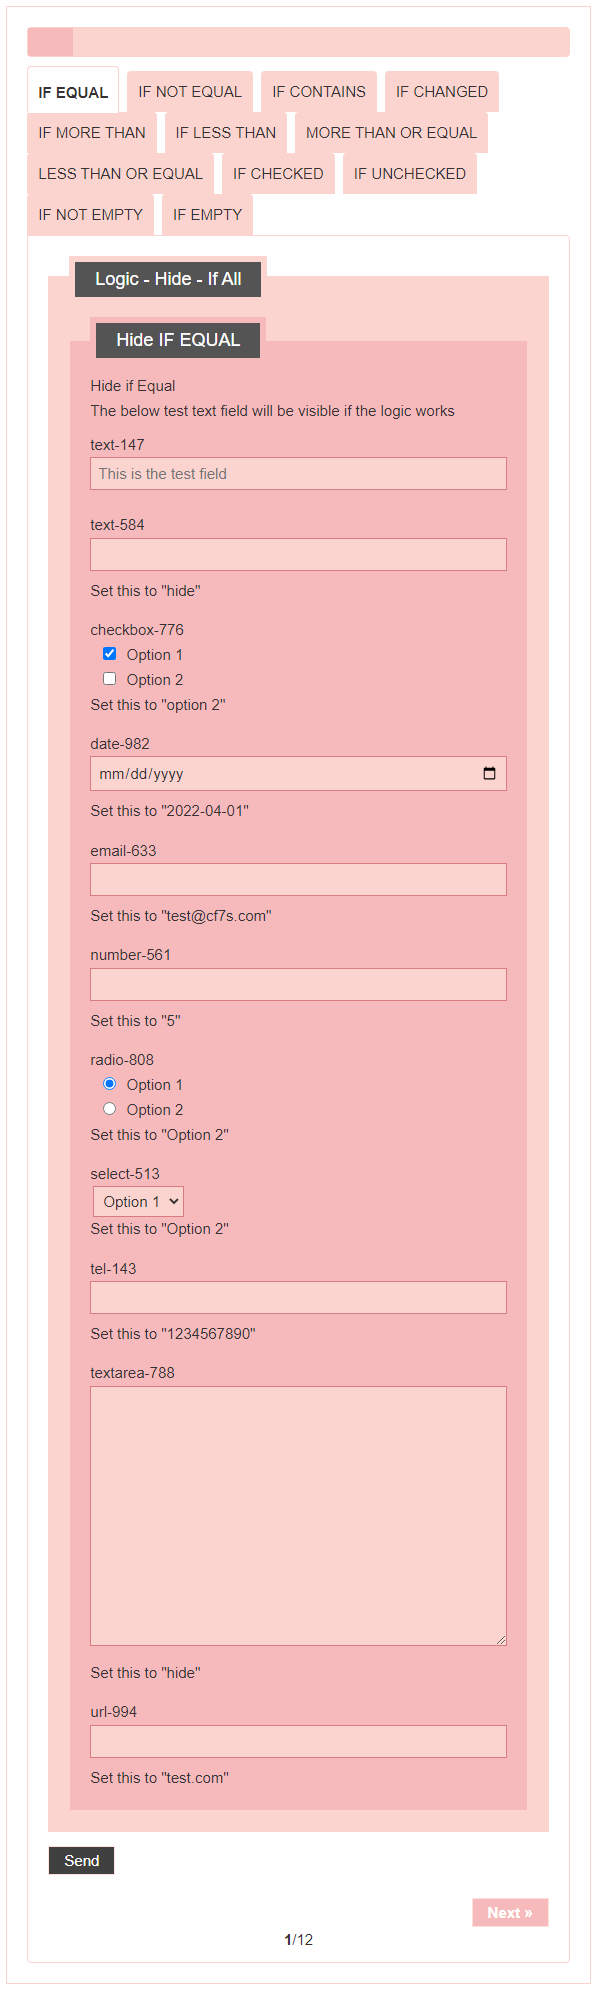
Task: Select radio button Option 2
Action: tap(110, 1109)
